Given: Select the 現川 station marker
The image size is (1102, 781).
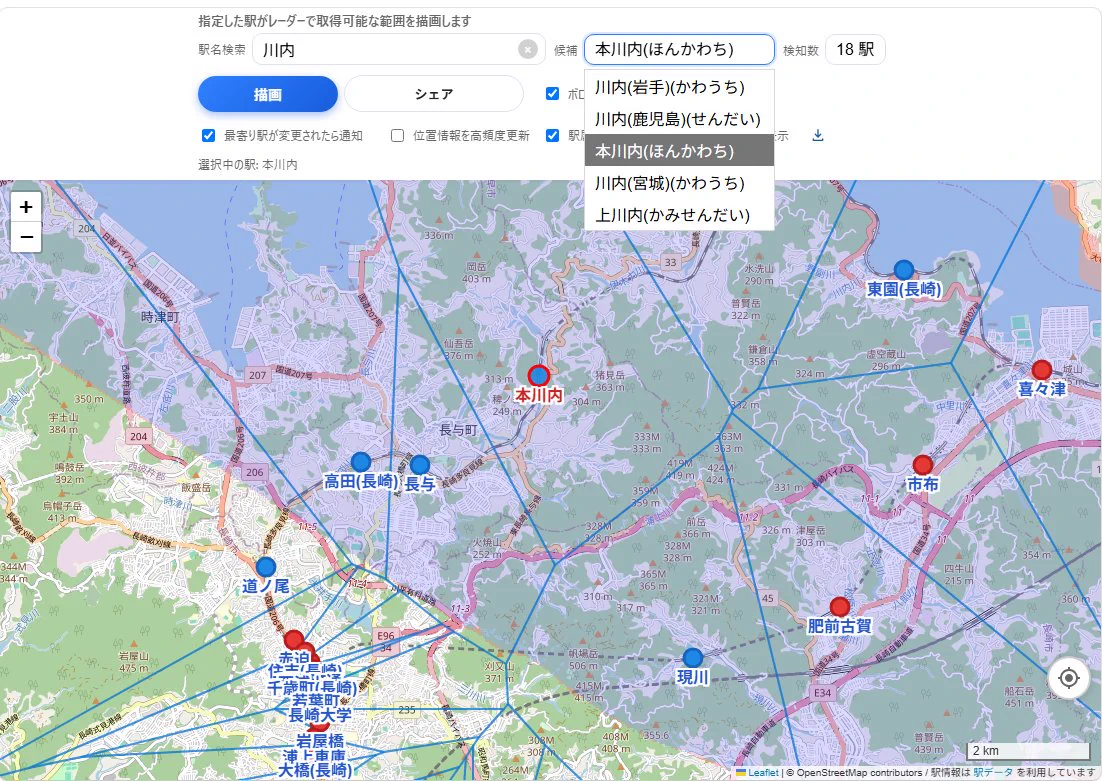Looking at the screenshot, I should click(693, 658).
